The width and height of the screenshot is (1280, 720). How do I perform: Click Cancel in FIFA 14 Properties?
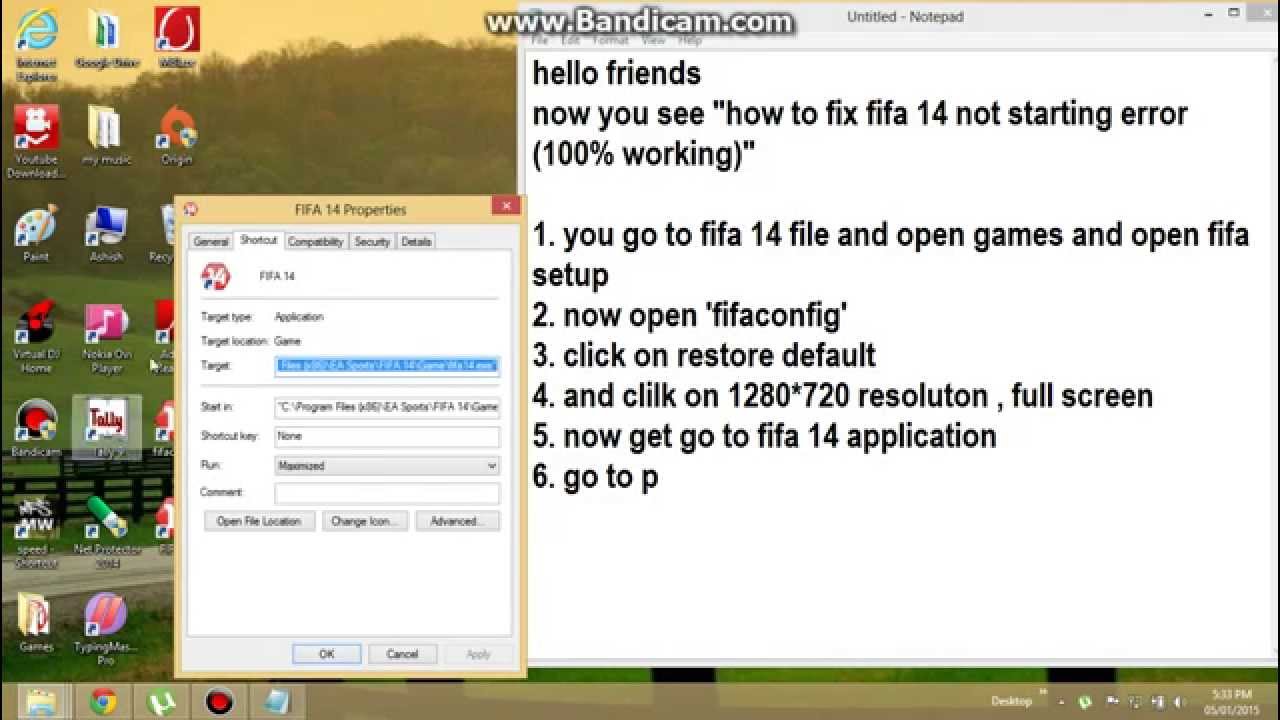coord(402,654)
